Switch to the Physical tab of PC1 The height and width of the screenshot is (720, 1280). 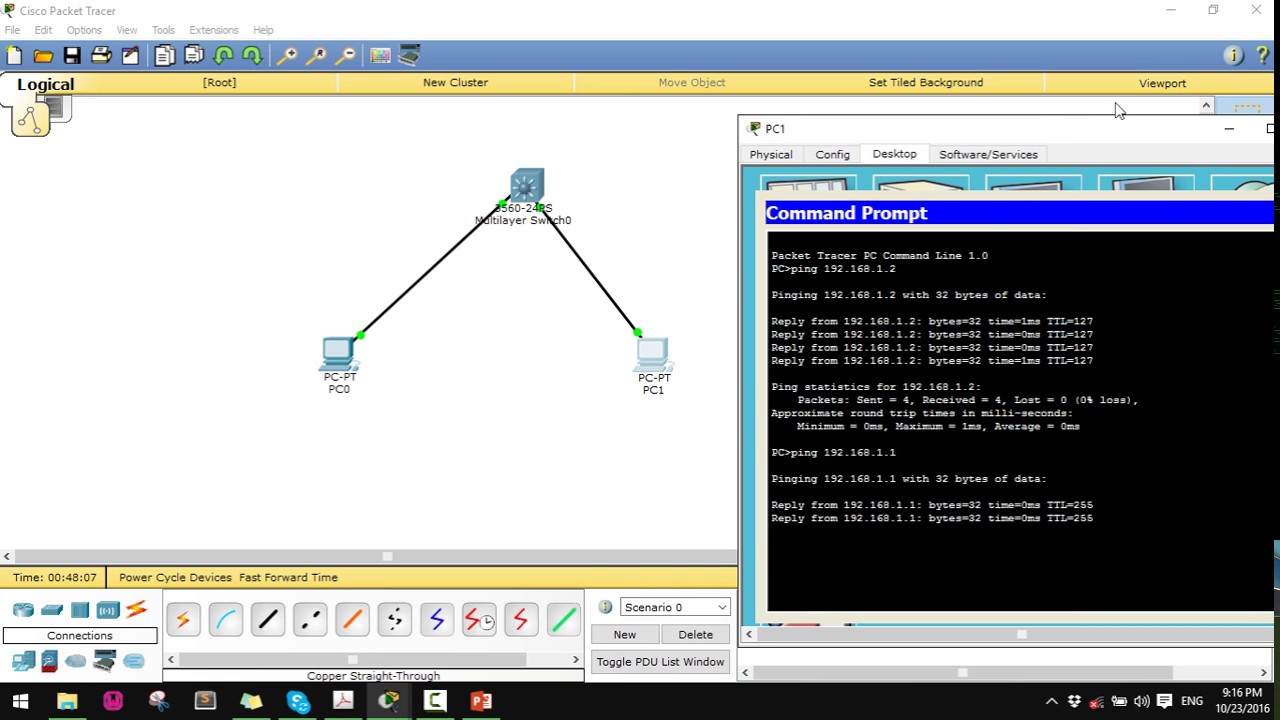[x=770, y=154]
